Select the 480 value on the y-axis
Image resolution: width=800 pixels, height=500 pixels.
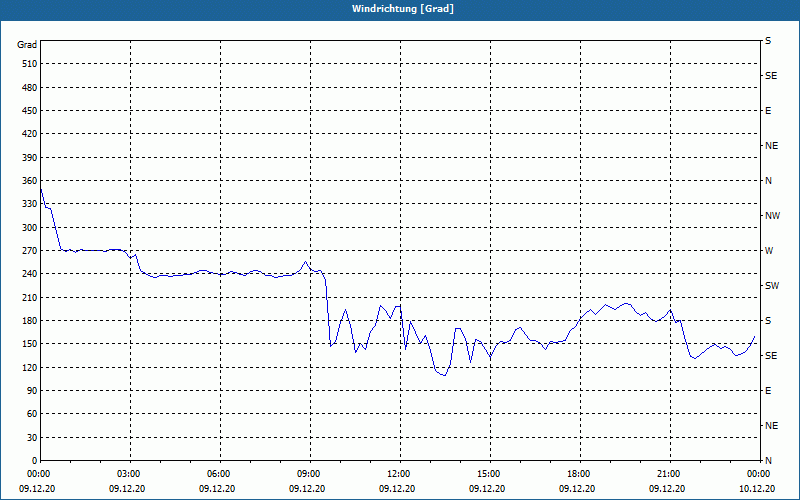point(30,88)
